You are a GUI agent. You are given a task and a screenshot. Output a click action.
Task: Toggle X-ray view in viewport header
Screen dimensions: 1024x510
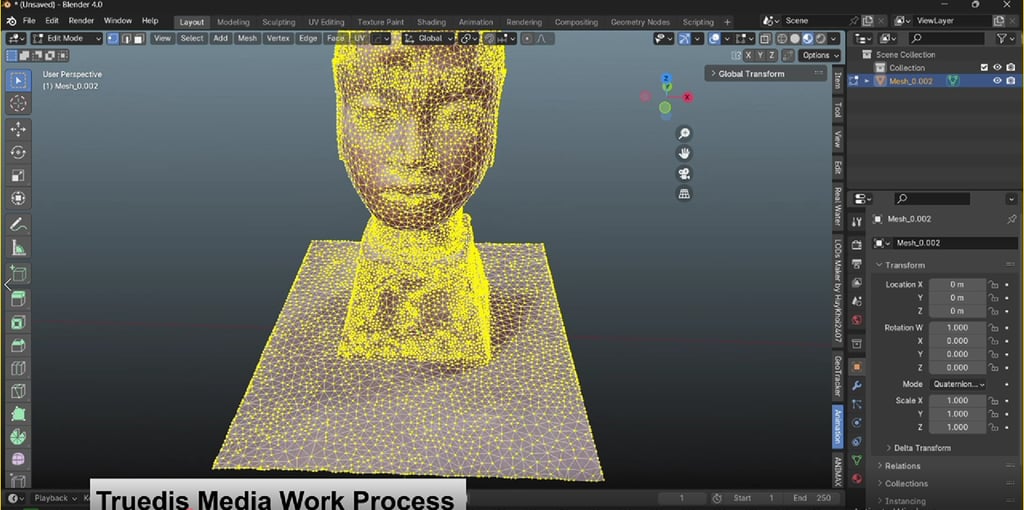point(765,39)
